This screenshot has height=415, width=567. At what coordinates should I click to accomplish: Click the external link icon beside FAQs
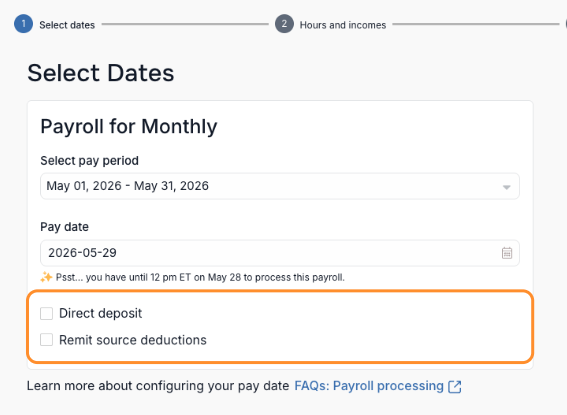tap(455, 386)
